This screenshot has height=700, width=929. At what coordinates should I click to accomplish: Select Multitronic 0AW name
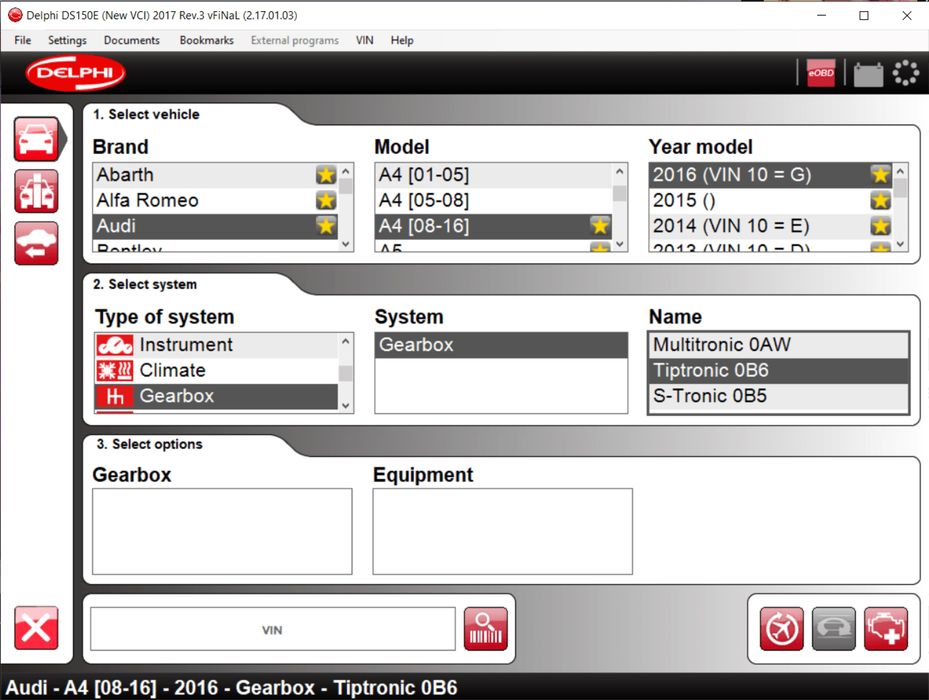(779, 345)
